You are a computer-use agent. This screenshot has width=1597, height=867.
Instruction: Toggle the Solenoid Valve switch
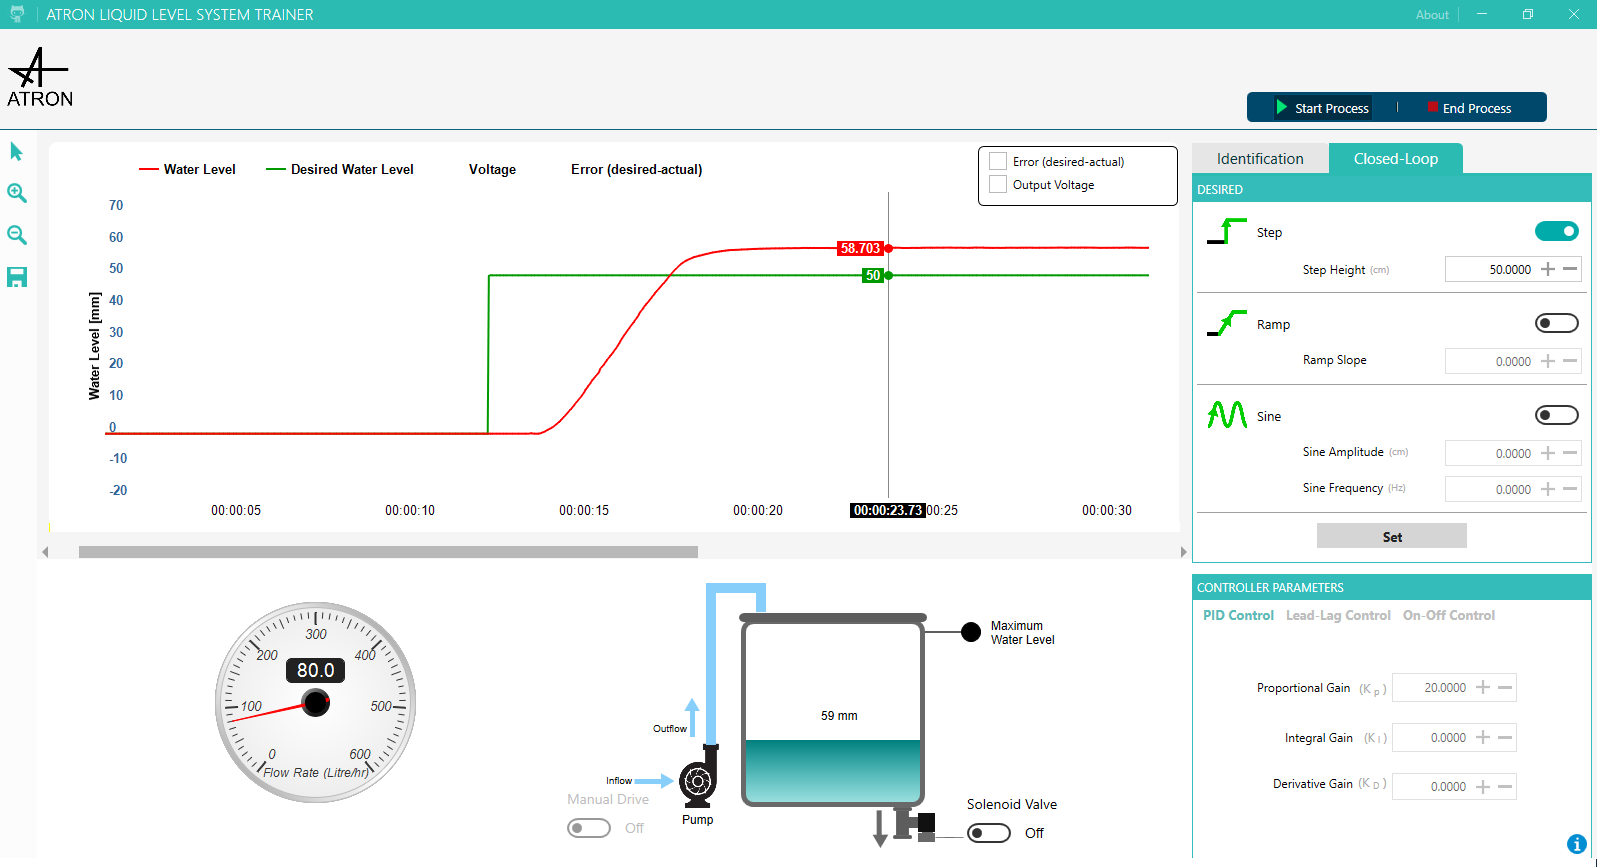(x=989, y=833)
